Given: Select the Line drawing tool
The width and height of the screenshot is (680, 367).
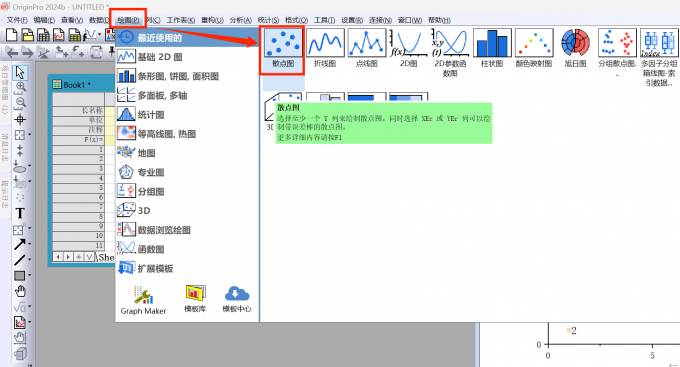Looking at the screenshot, I should pos(20,260).
